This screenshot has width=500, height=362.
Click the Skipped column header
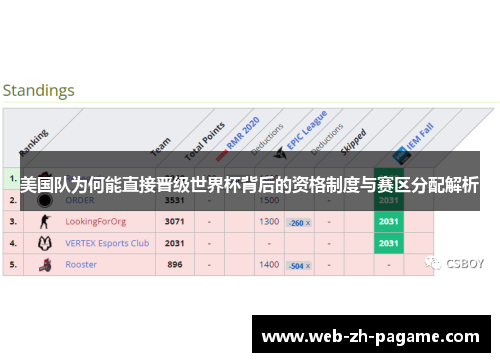tap(353, 142)
